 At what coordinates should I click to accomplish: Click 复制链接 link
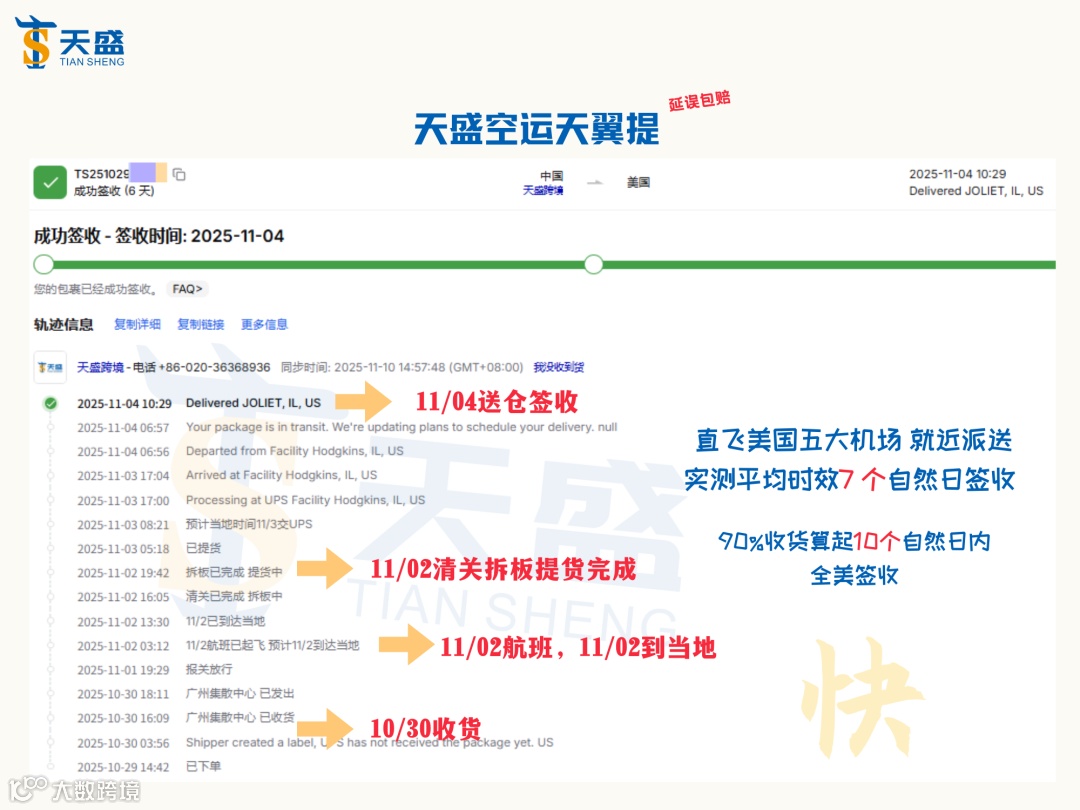pyautogui.click(x=200, y=324)
